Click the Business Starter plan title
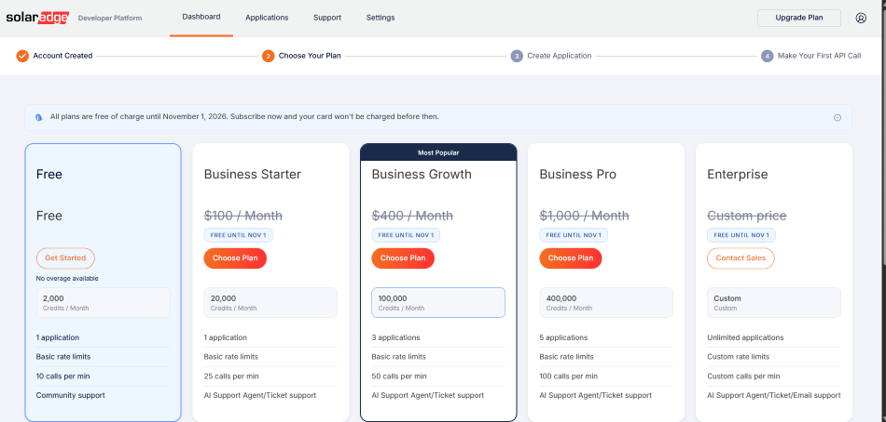This screenshot has height=422, width=886. pos(253,175)
